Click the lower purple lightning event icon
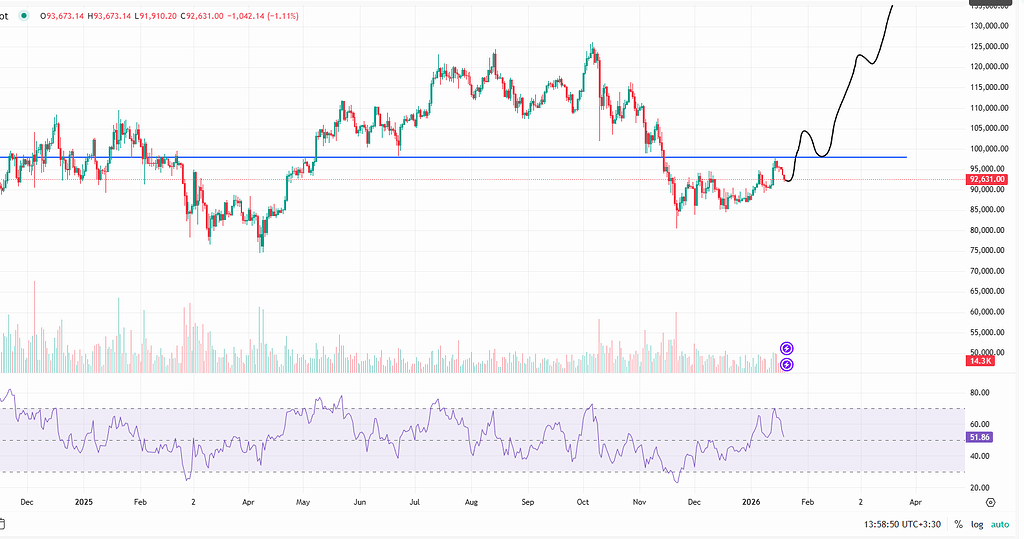Screen dimensions: 1024x539 [x=787, y=365]
